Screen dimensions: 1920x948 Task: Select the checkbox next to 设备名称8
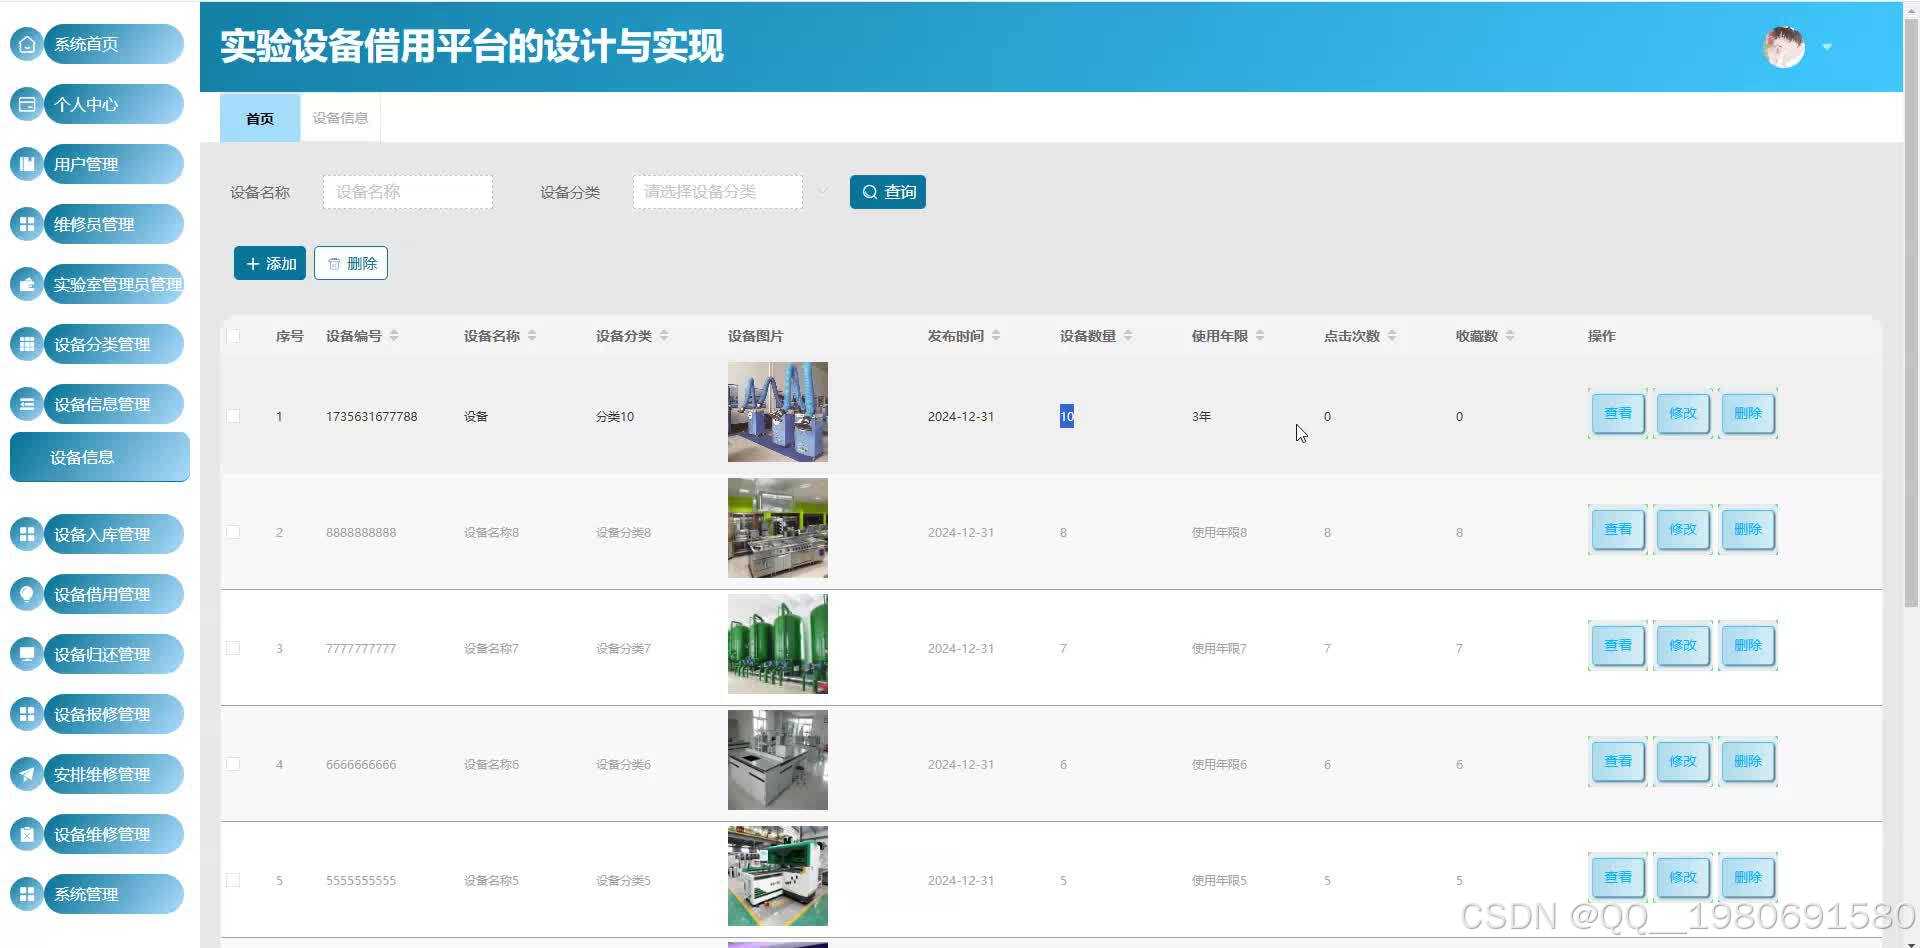click(233, 532)
